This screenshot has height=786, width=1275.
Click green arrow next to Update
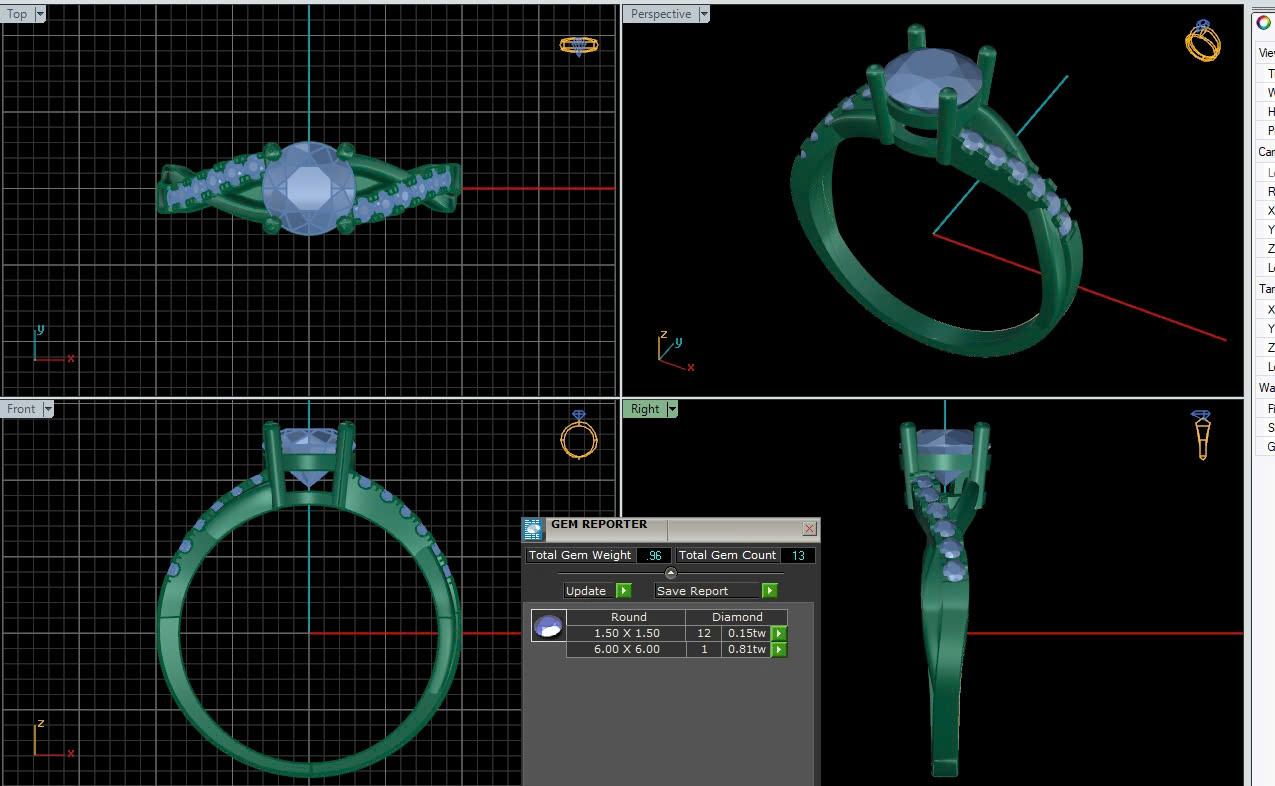pos(623,591)
